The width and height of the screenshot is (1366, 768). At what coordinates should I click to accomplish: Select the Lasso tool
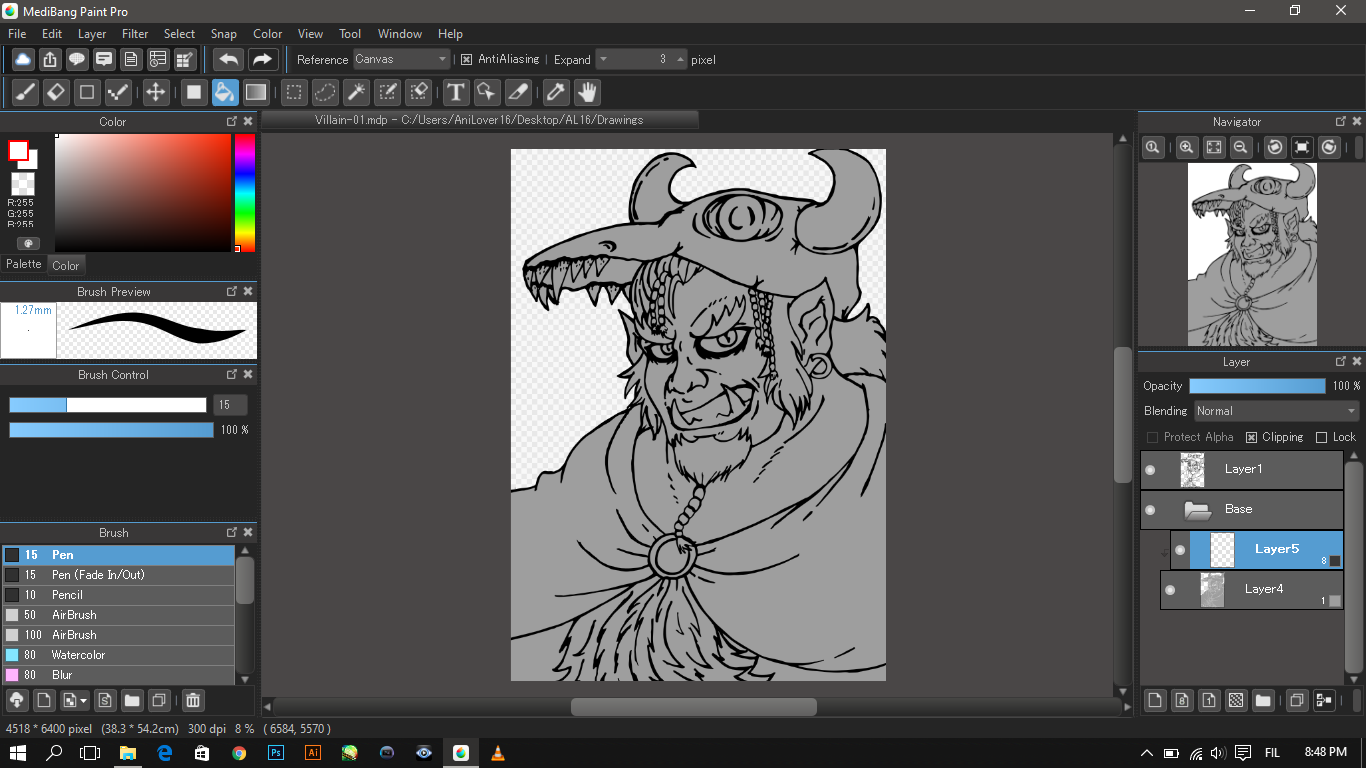pos(325,93)
